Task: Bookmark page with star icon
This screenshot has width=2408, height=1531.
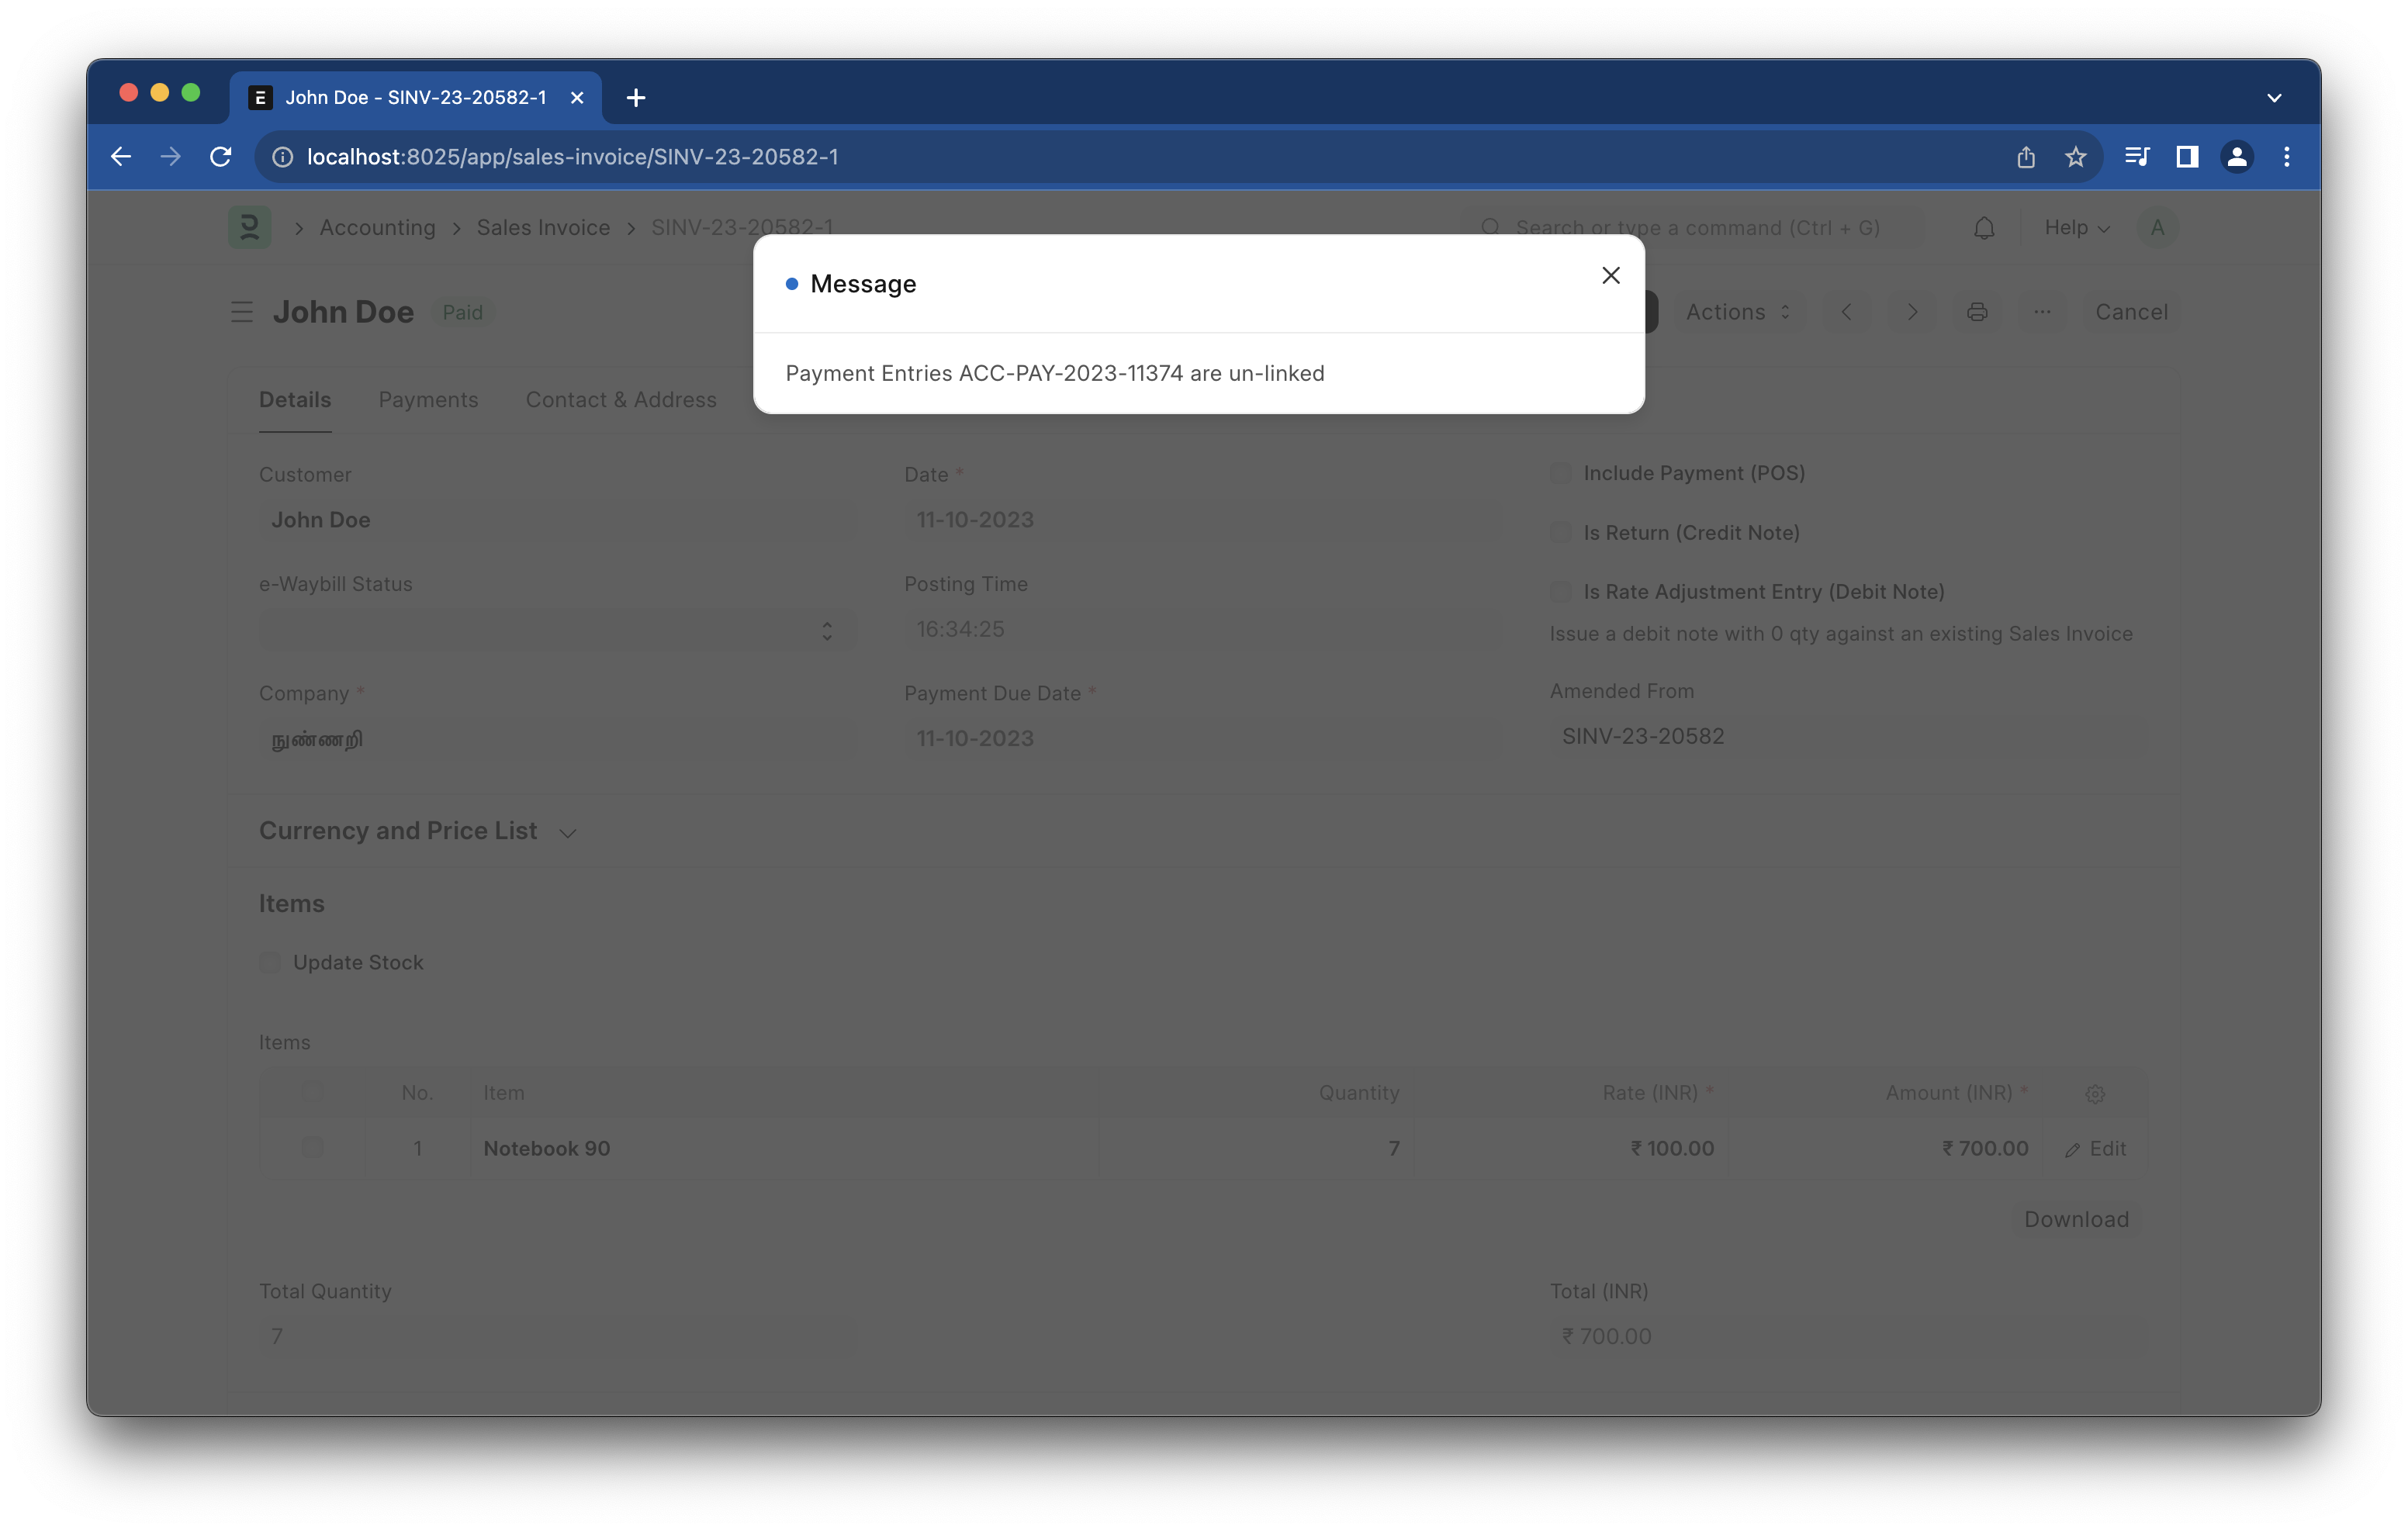Action: pos(2075,157)
